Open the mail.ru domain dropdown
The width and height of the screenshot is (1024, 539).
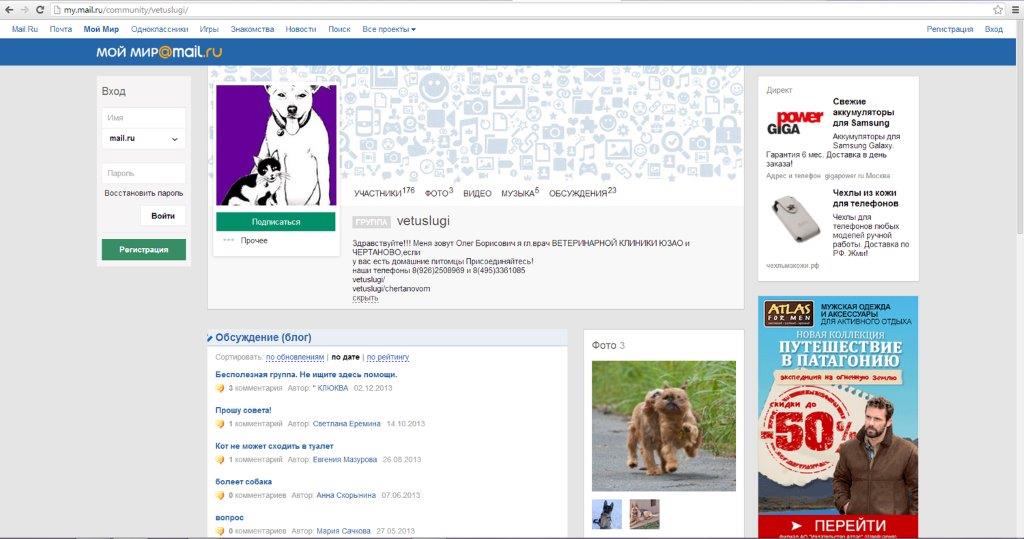point(143,139)
